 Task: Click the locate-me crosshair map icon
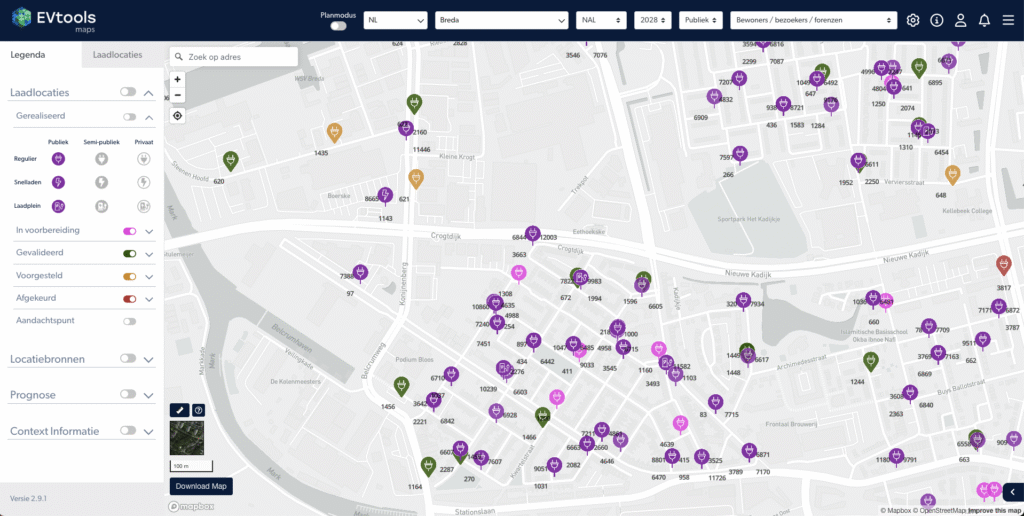178,115
